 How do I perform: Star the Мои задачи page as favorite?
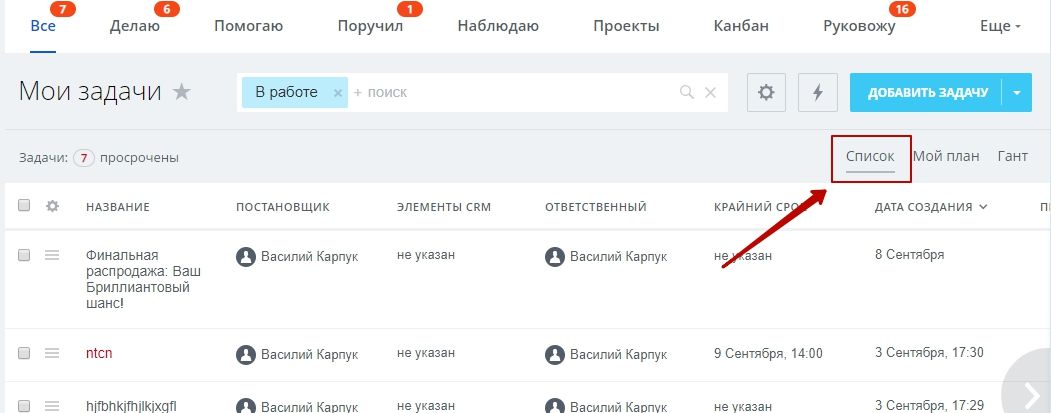click(x=182, y=91)
